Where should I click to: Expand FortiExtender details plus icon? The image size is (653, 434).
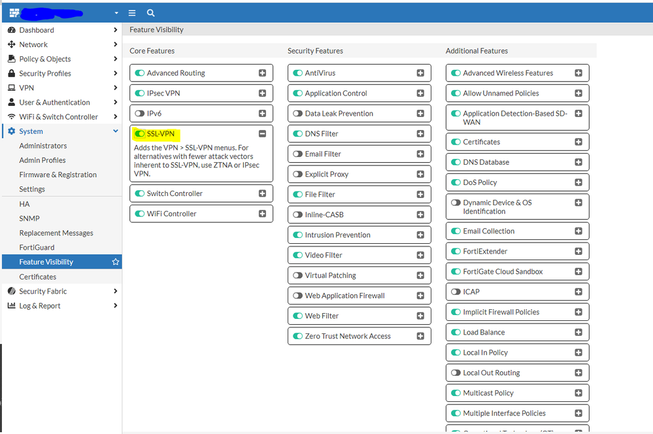[578, 251]
